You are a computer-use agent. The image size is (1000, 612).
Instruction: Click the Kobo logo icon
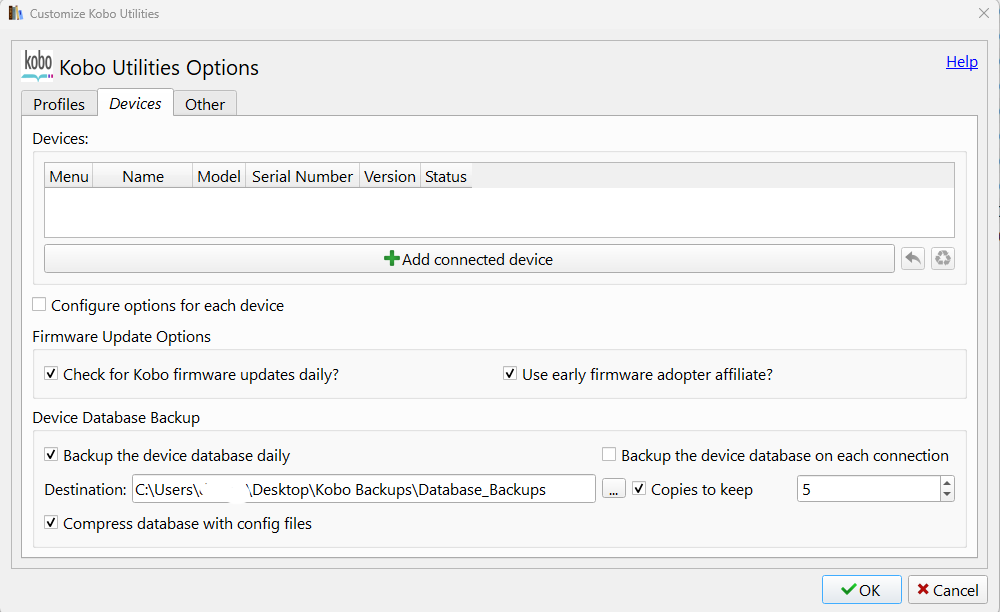pyautogui.click(x=37, y=65)
